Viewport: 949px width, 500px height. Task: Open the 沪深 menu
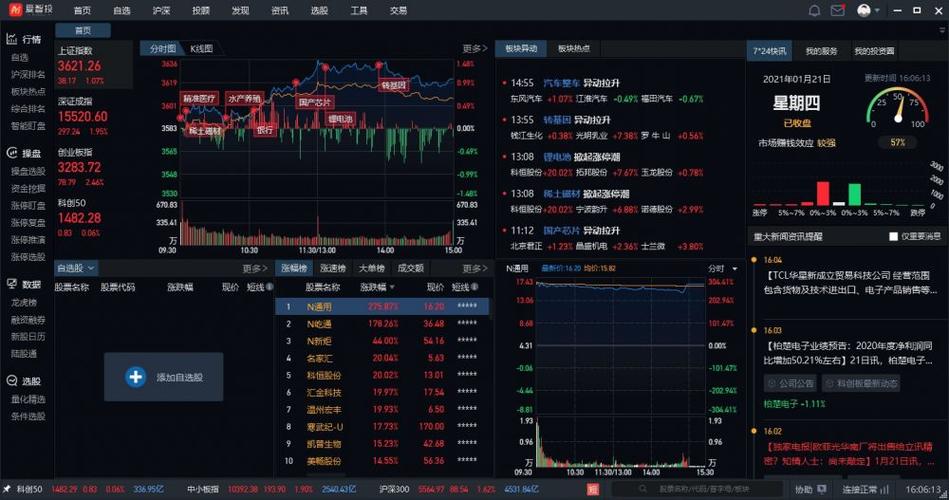pyautogui.click(x=161, y=10)
